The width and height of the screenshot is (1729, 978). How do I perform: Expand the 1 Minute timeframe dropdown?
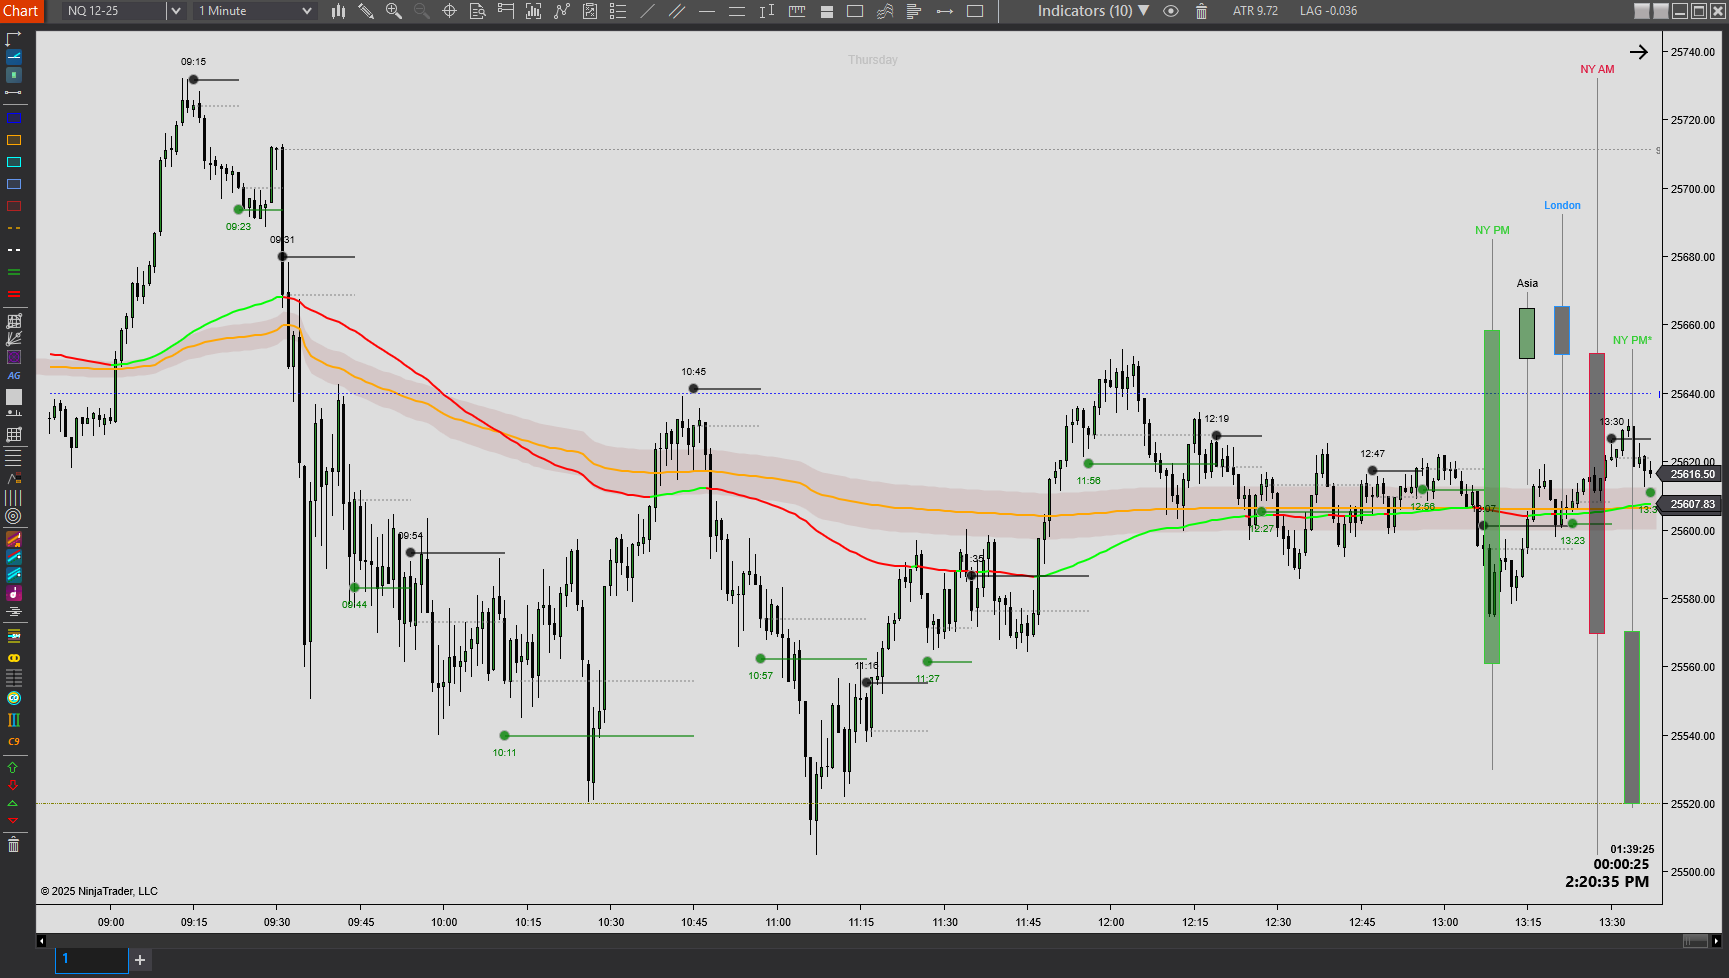(306, 11)
